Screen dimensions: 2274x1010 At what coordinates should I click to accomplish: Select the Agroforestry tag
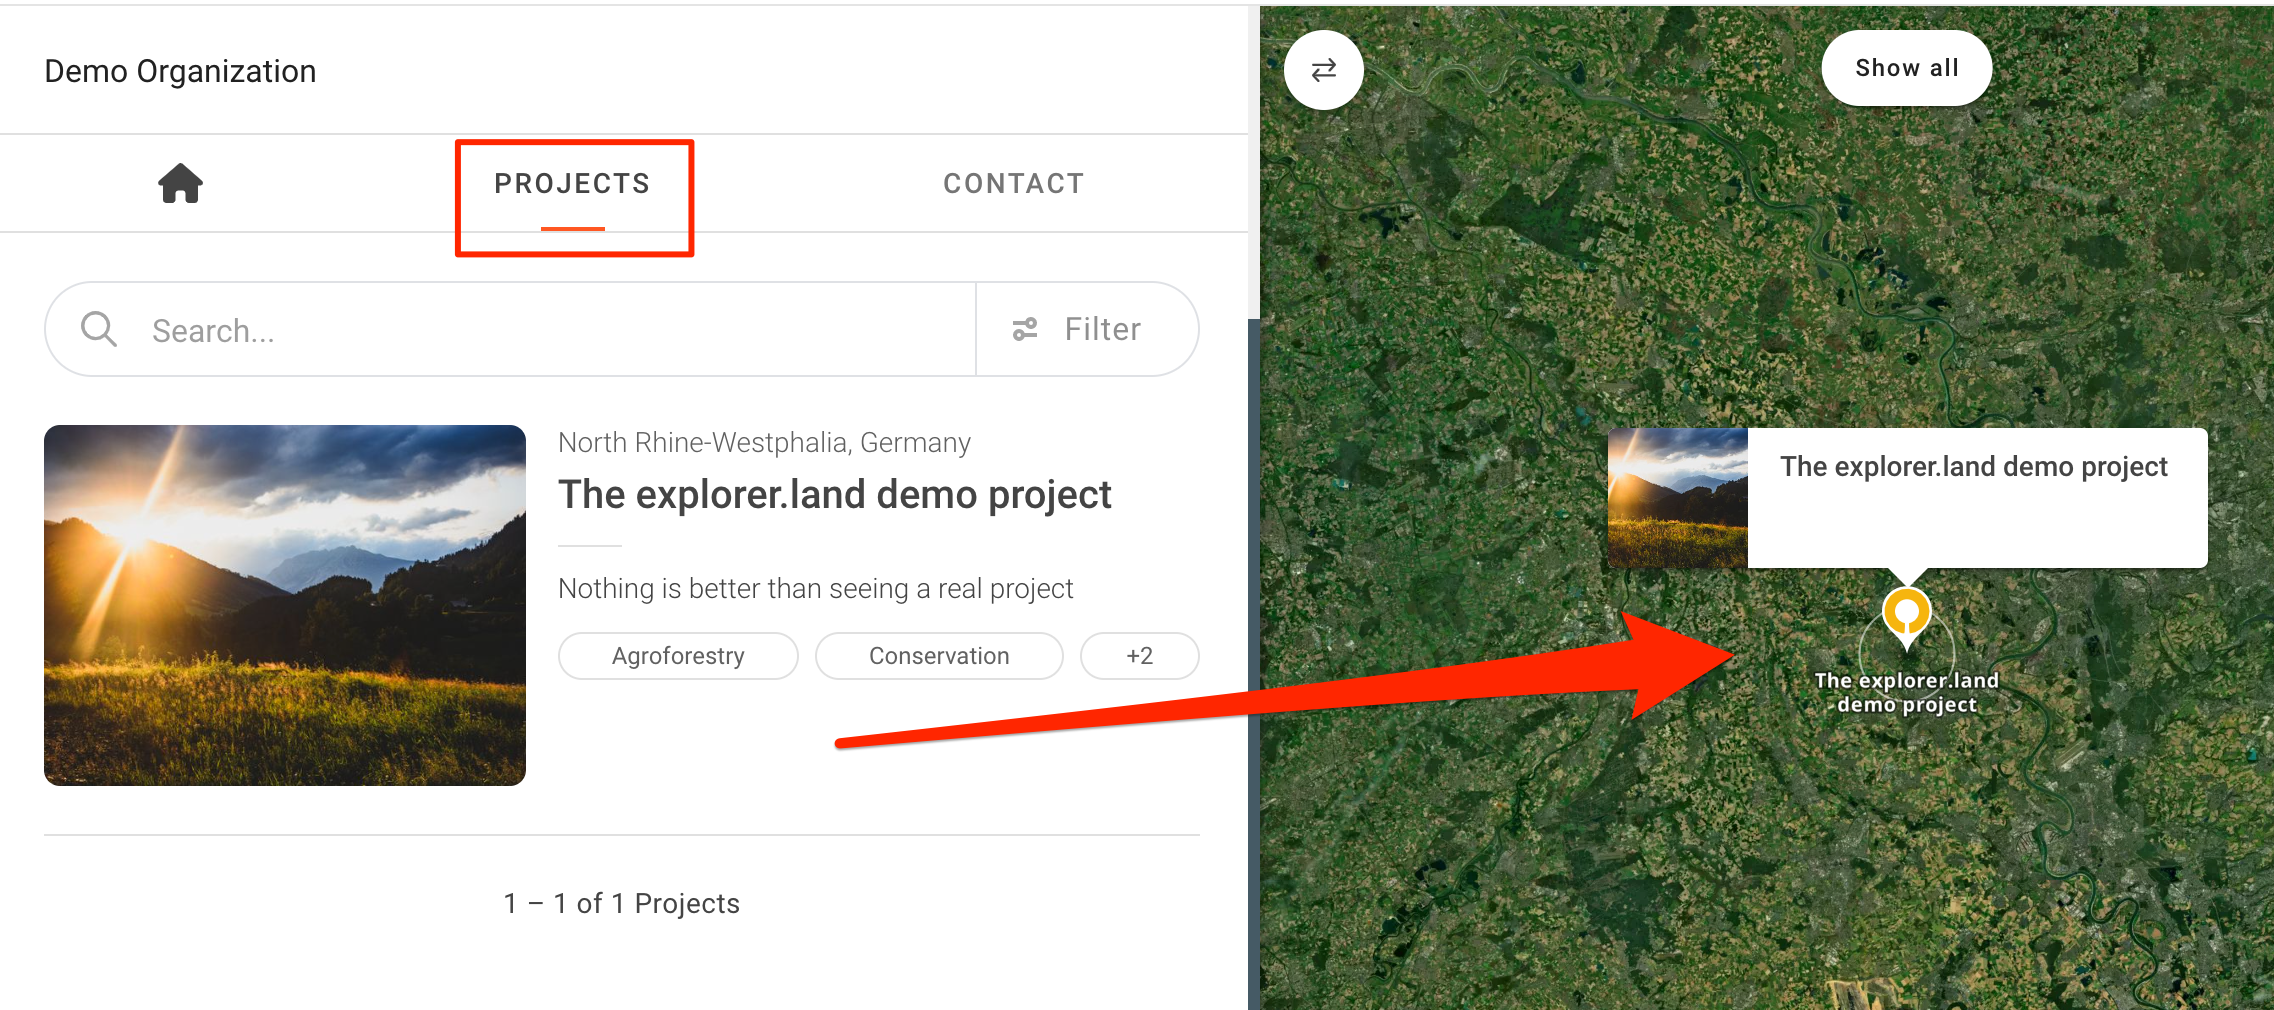coord(678,656)
